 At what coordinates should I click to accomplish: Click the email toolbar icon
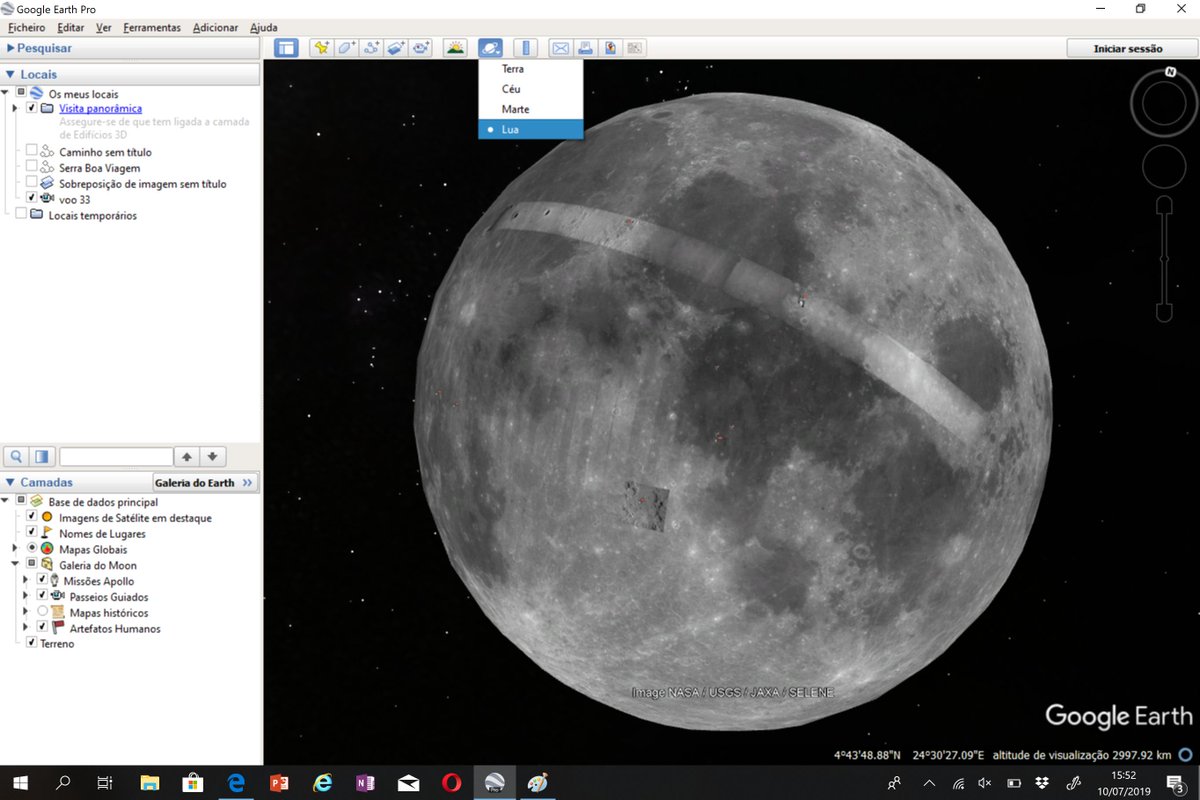[560, 47]
